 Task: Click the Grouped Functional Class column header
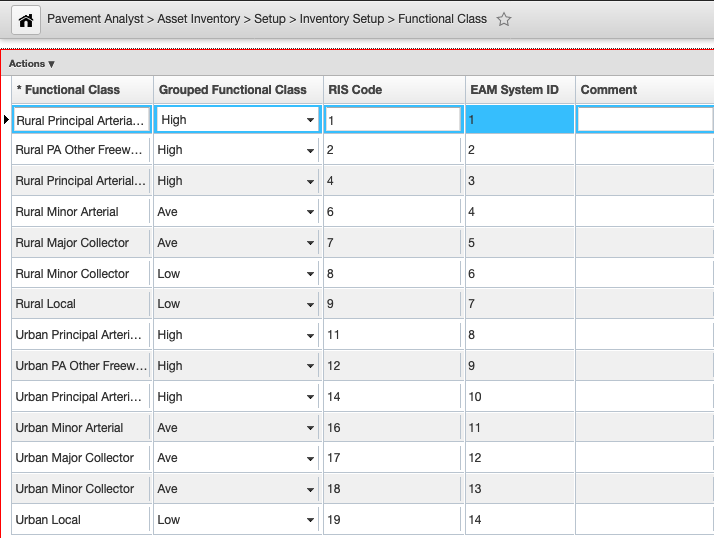233,90
